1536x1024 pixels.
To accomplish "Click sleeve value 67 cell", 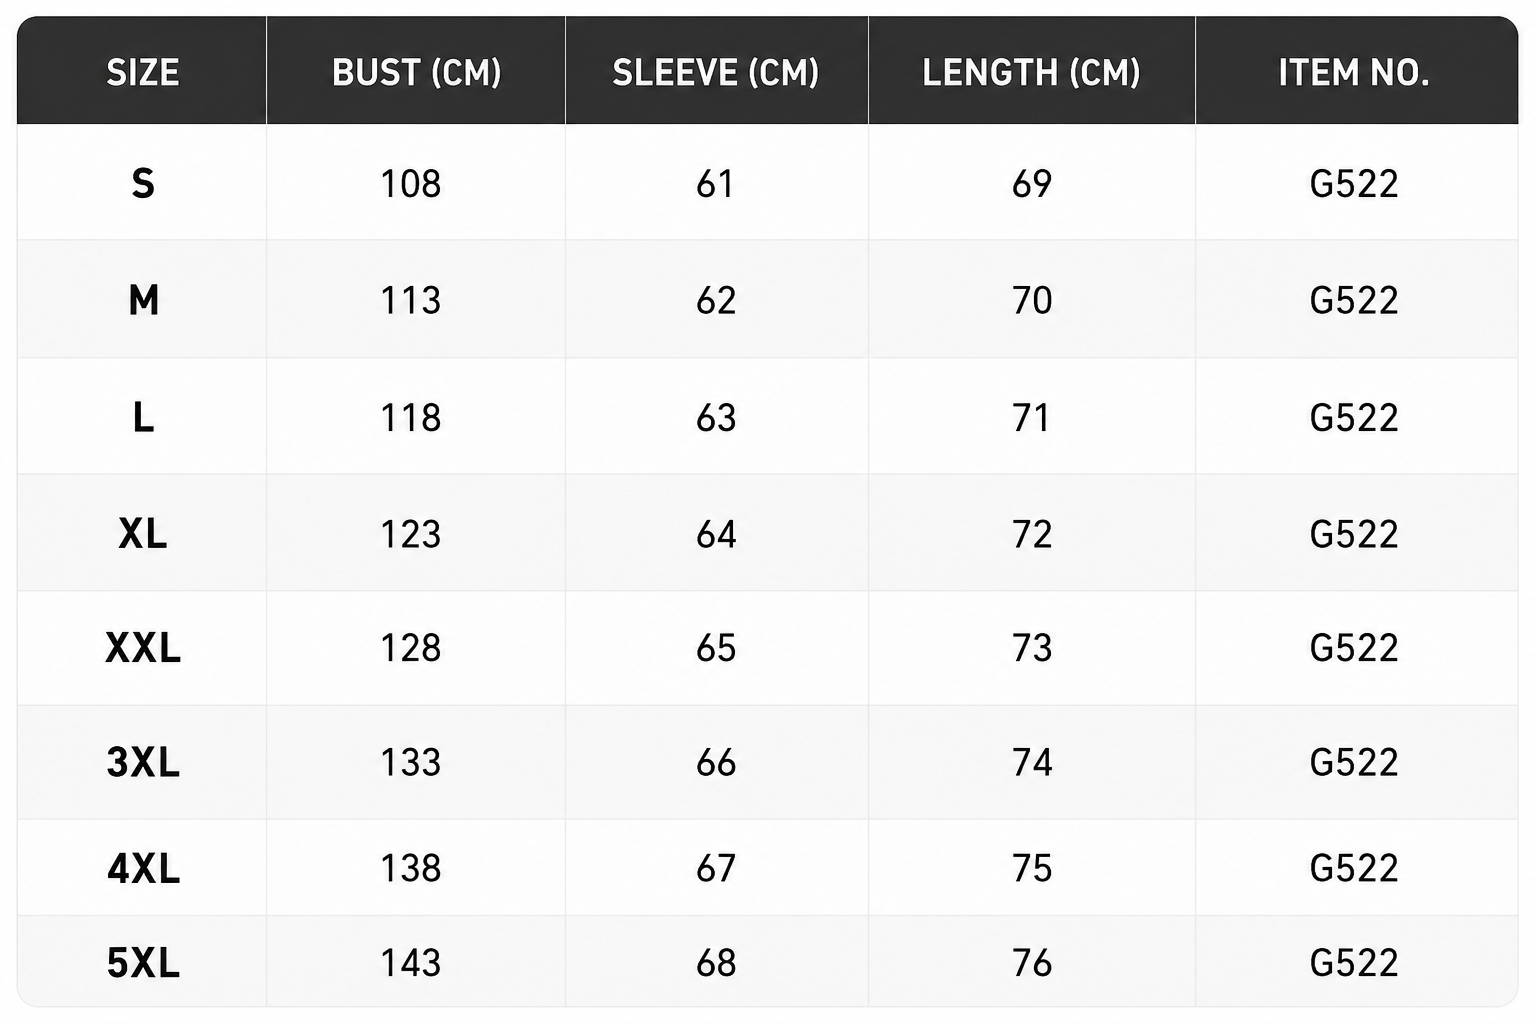I will 716,868.
